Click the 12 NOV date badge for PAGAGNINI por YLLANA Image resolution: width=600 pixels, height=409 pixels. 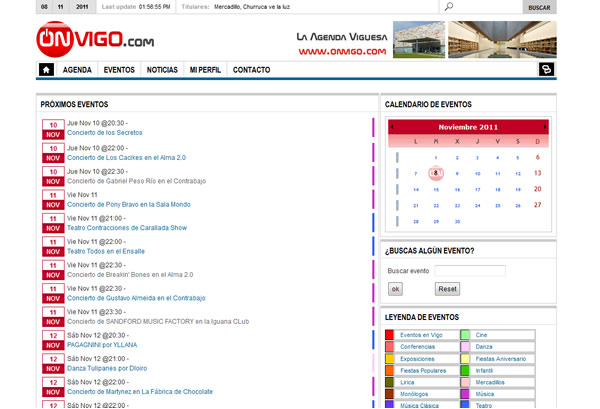click(x=53, y=340)
